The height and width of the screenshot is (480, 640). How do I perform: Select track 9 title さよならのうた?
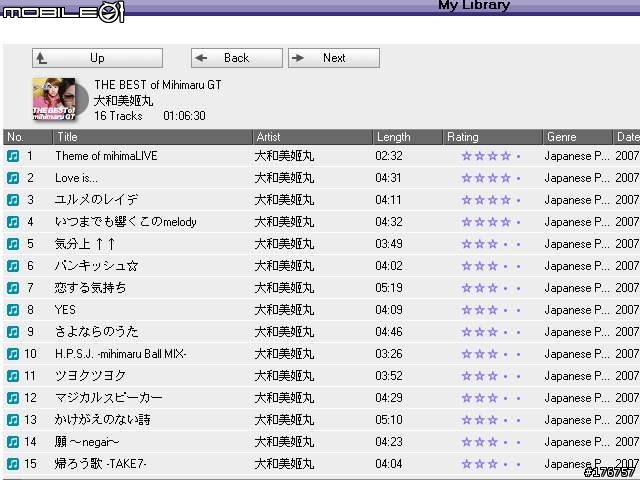click(x=97, y=332)
